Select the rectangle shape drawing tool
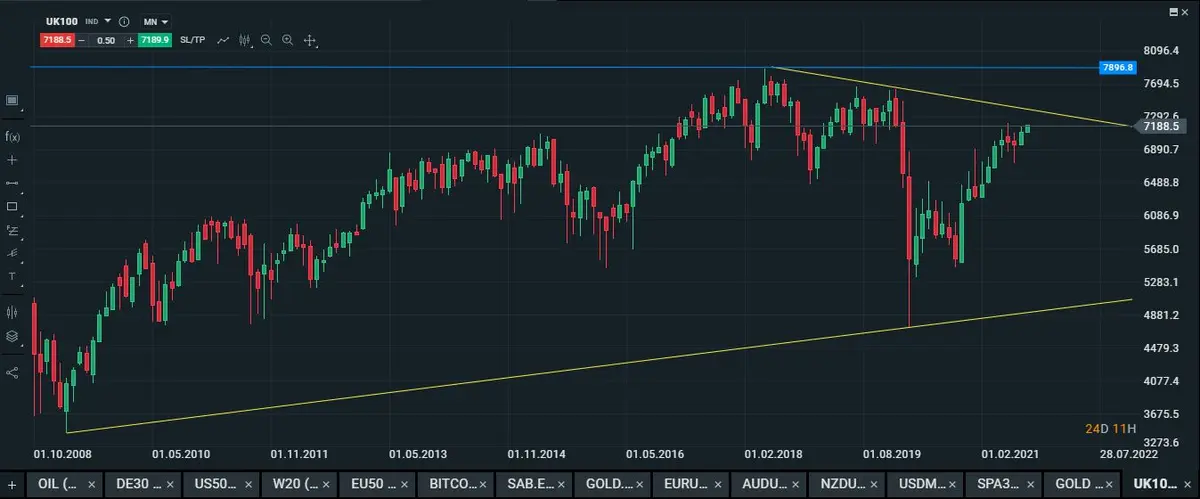 13,206
